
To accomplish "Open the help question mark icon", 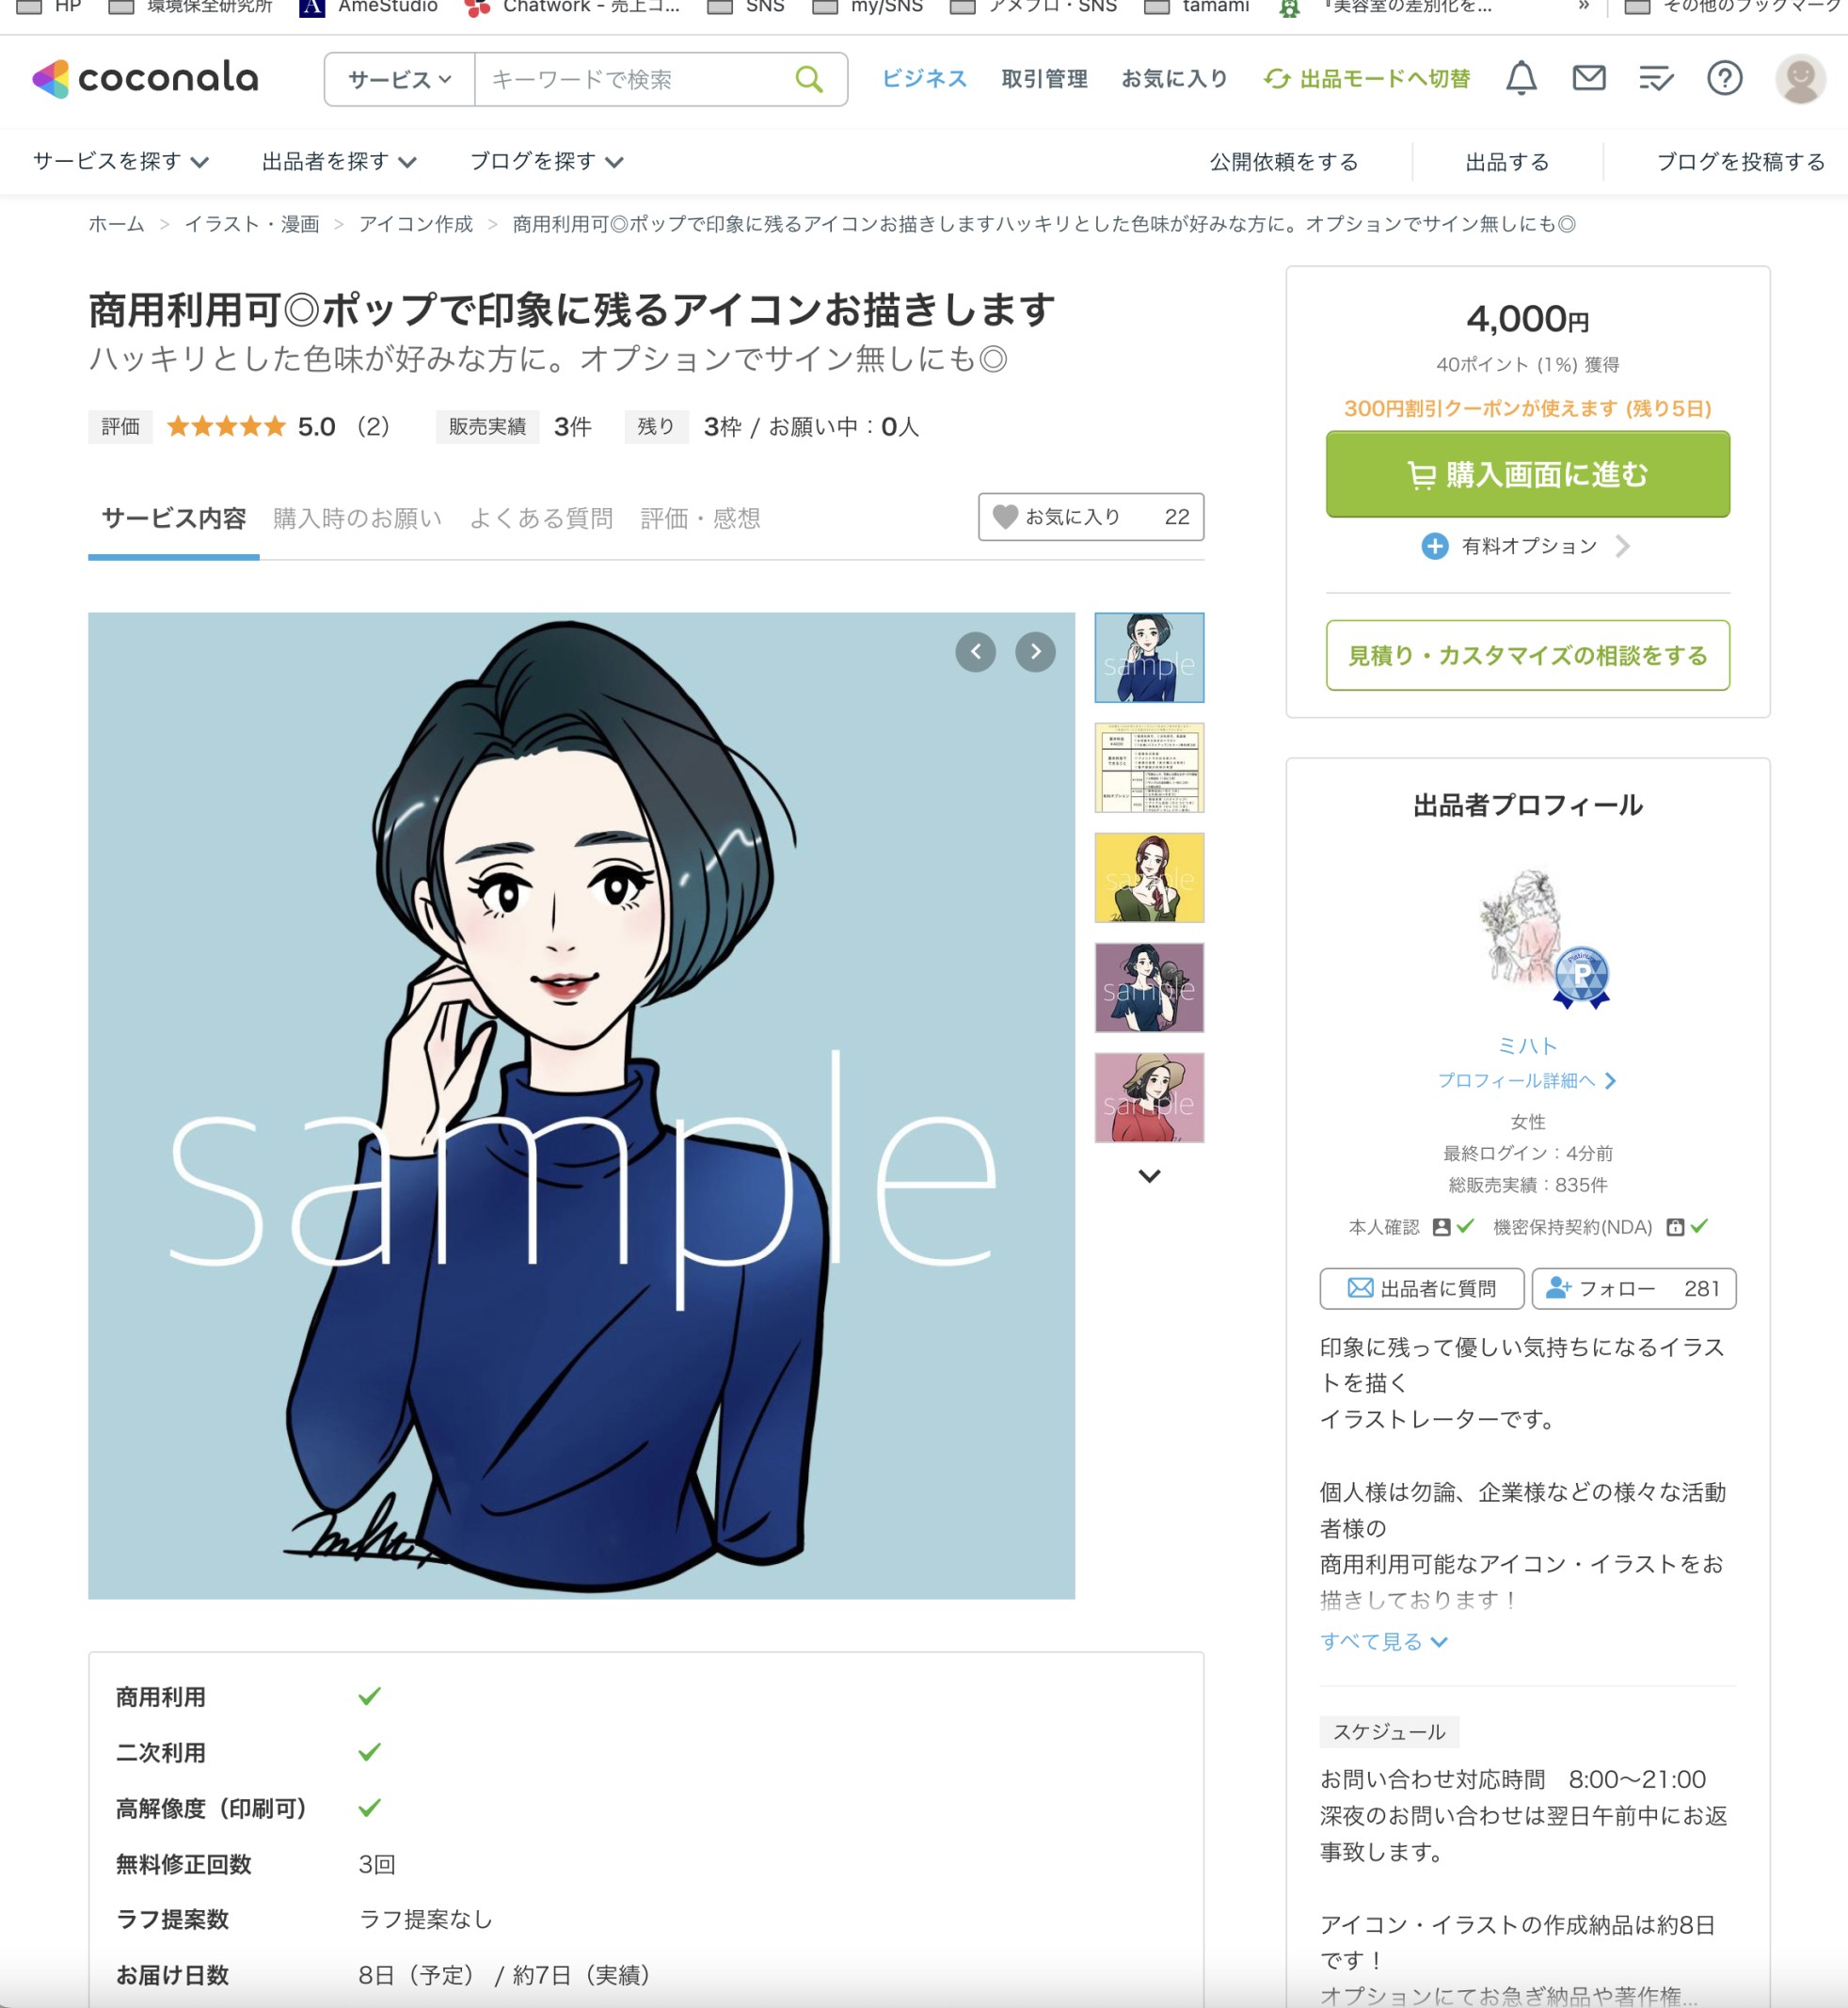I will pyautogui.click(x=1724, y=78).
